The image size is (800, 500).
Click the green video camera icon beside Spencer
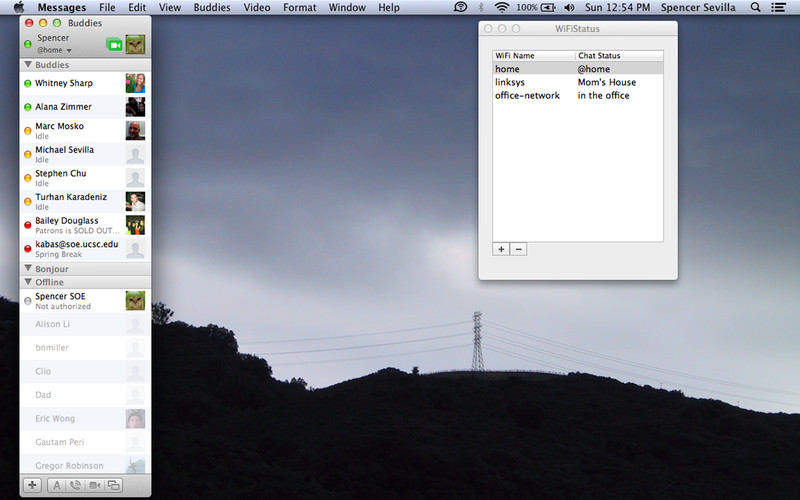pyautogui.click(x=114, y=45)
